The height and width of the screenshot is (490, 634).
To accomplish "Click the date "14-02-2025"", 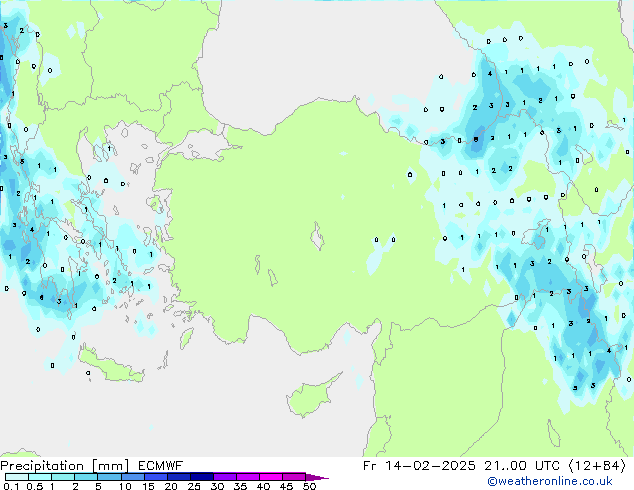I will pos(430,466).
